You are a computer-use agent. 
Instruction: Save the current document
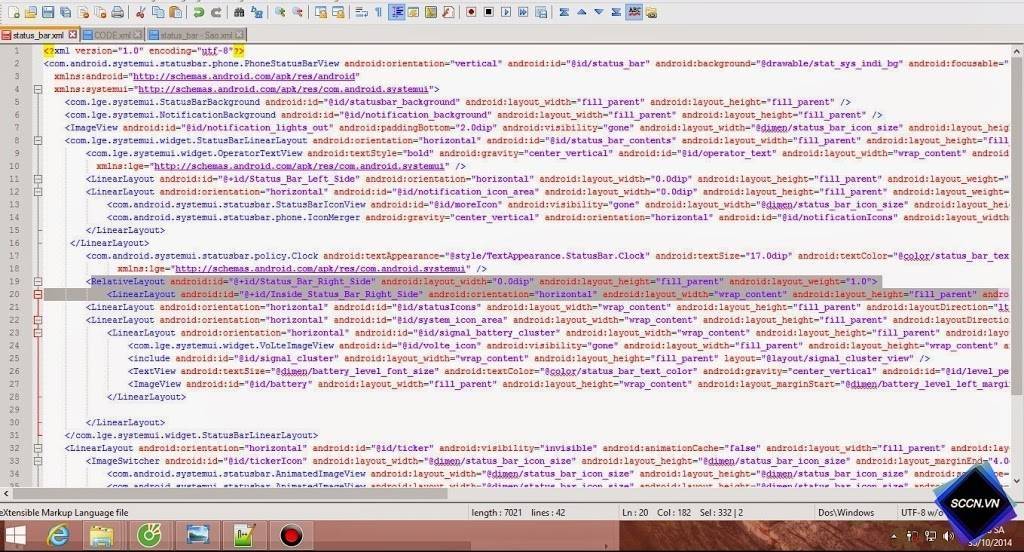(x=48, y=12)
